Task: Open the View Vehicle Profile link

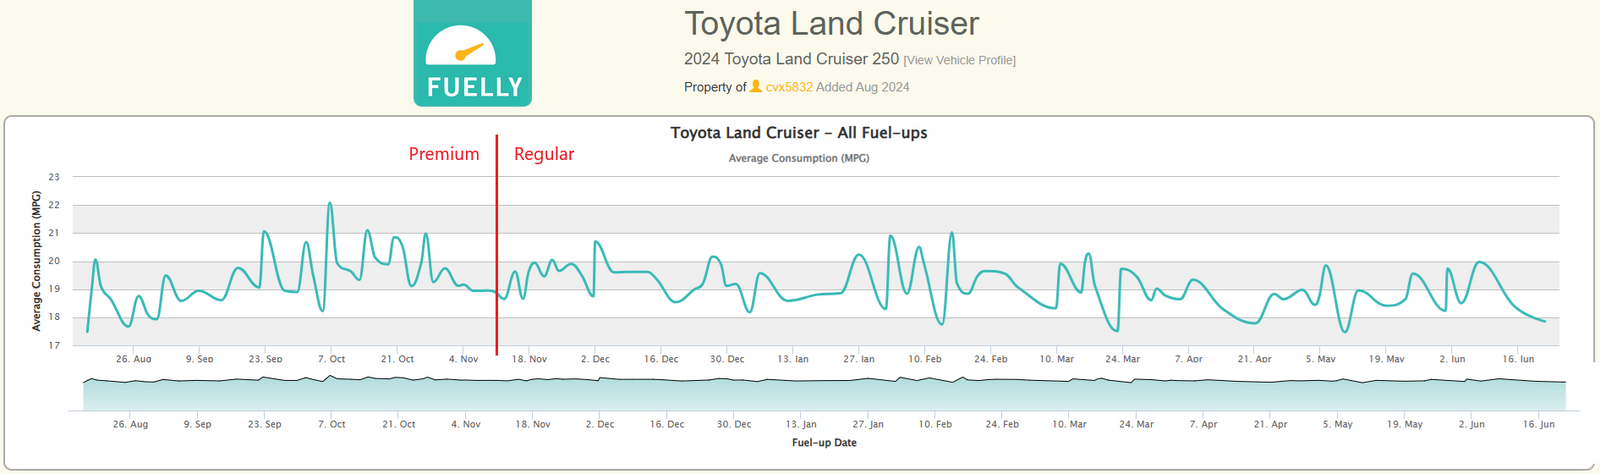Action: 960,60
